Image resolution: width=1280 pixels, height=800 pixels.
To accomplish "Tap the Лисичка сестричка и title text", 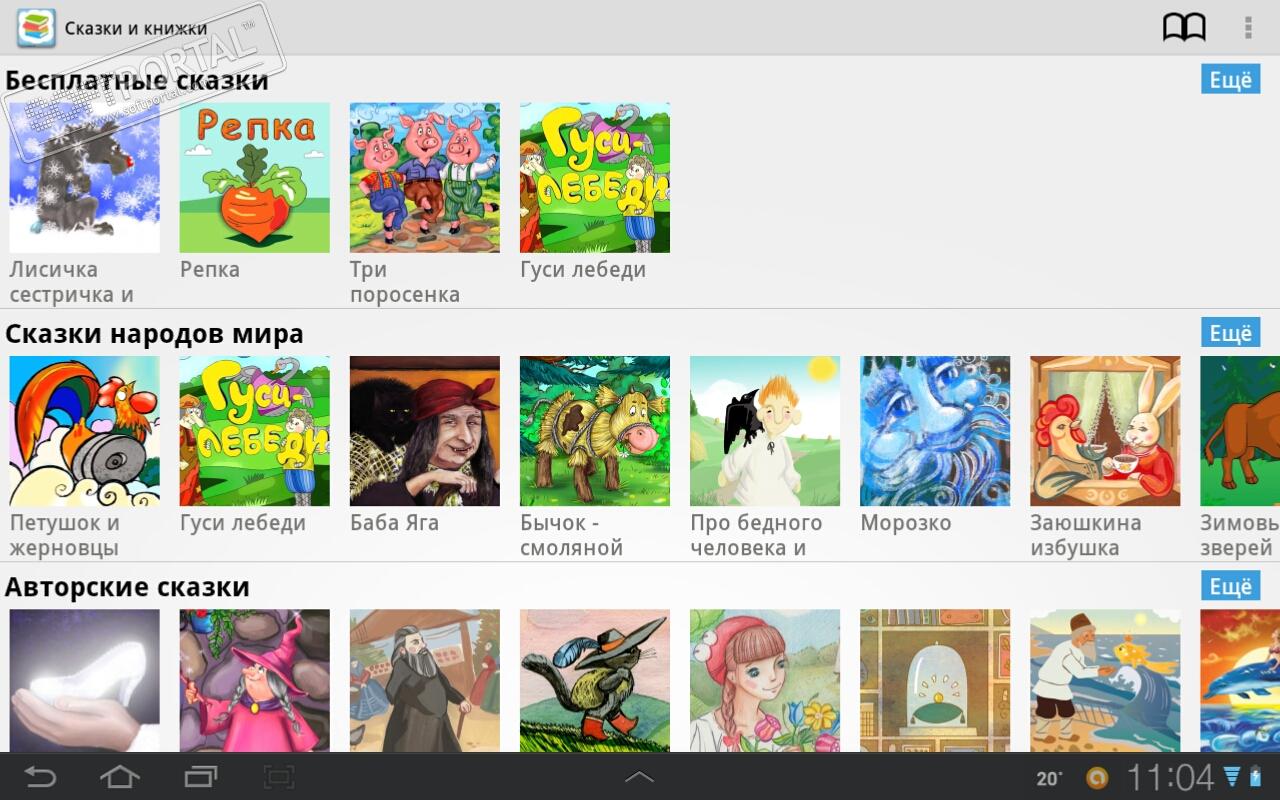I will [x=72, y=282].
